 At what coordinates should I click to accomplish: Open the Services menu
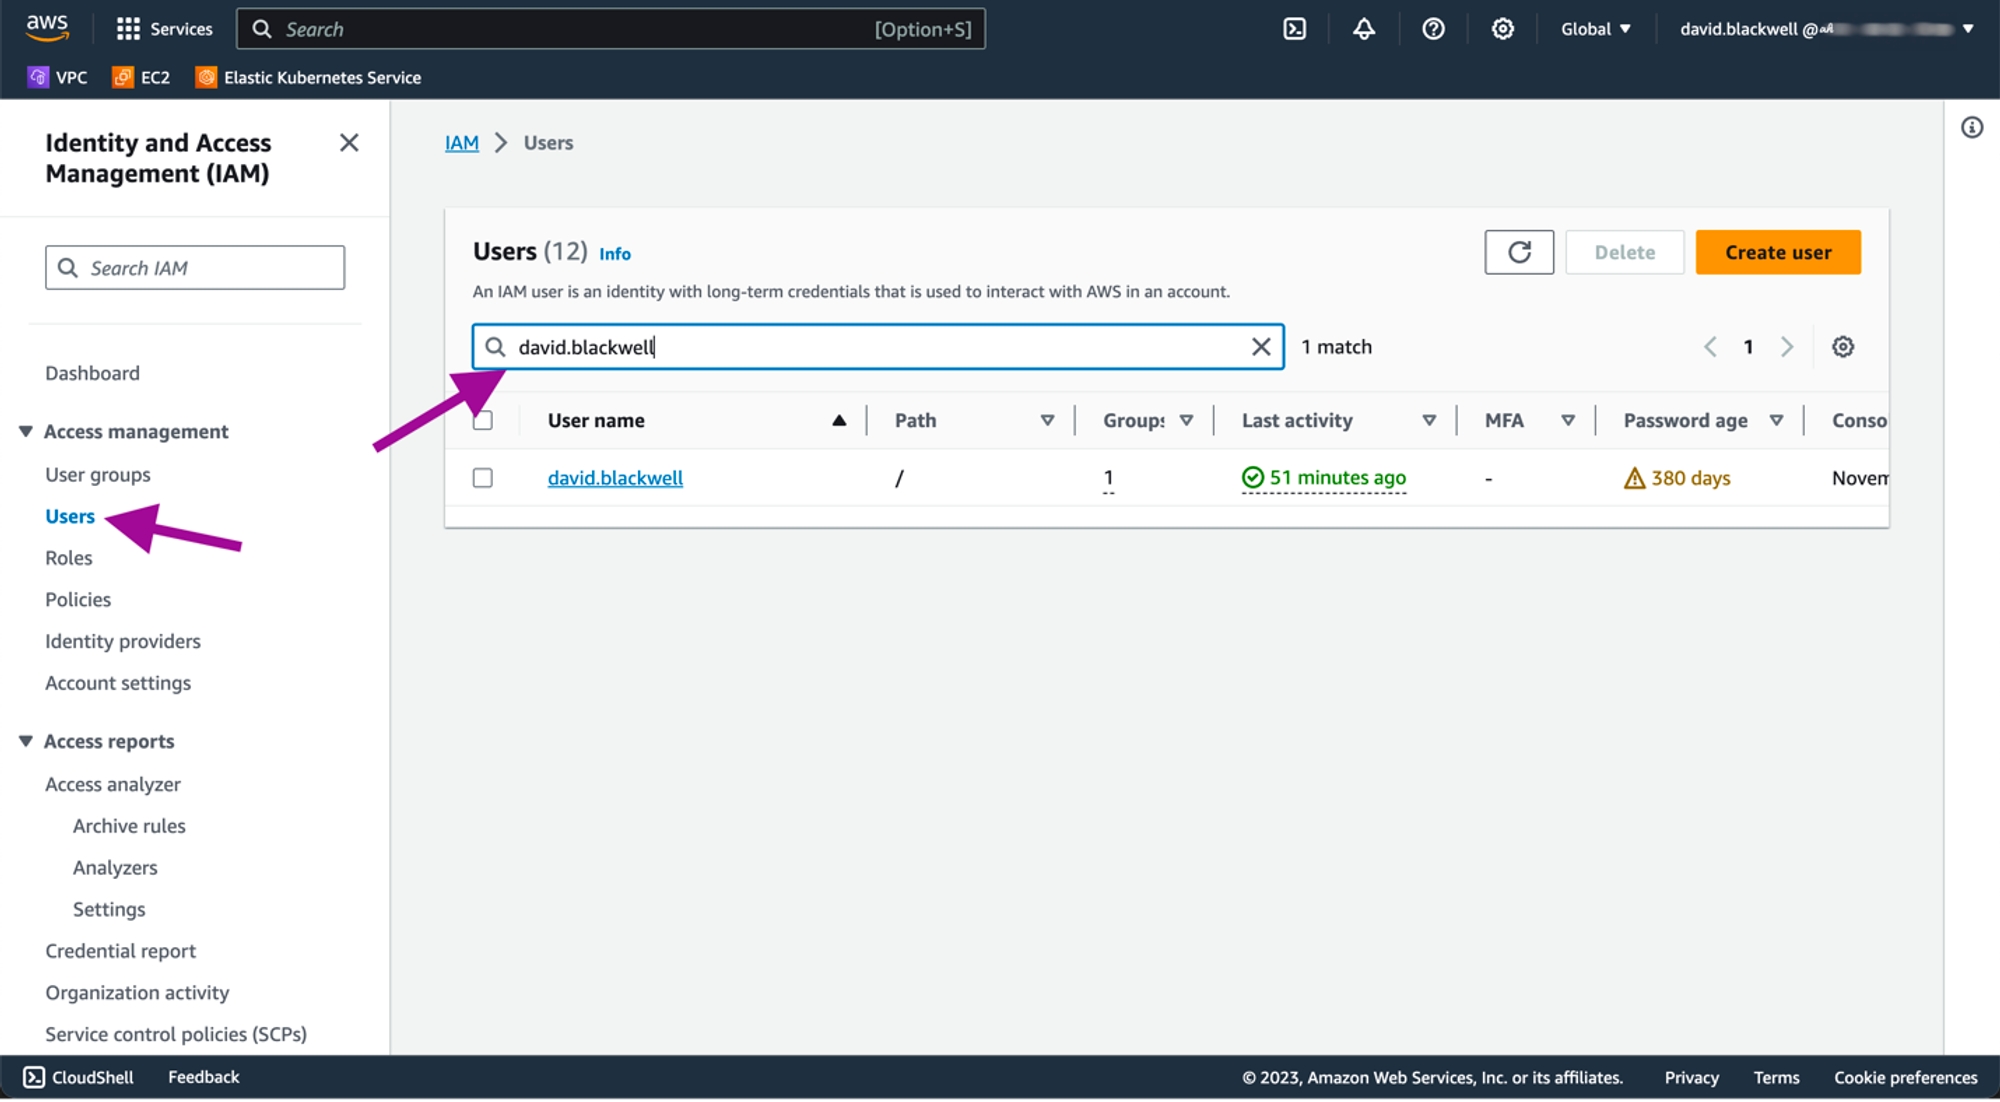tap(165, 29)
